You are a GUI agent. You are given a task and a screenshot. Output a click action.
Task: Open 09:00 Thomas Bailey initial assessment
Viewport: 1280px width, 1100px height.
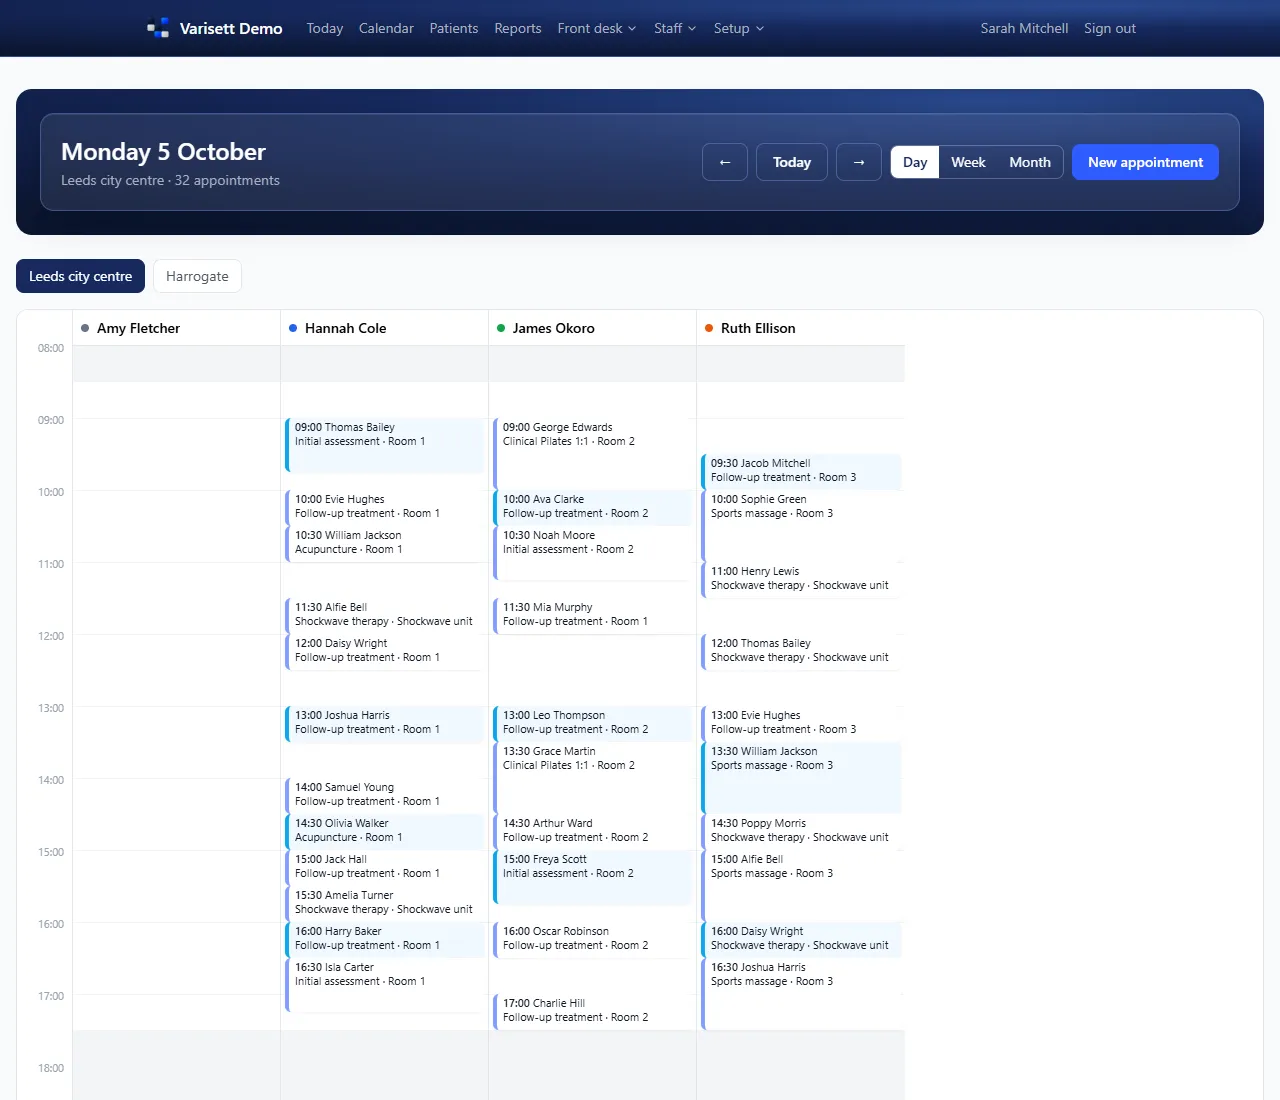coord(385,445)
